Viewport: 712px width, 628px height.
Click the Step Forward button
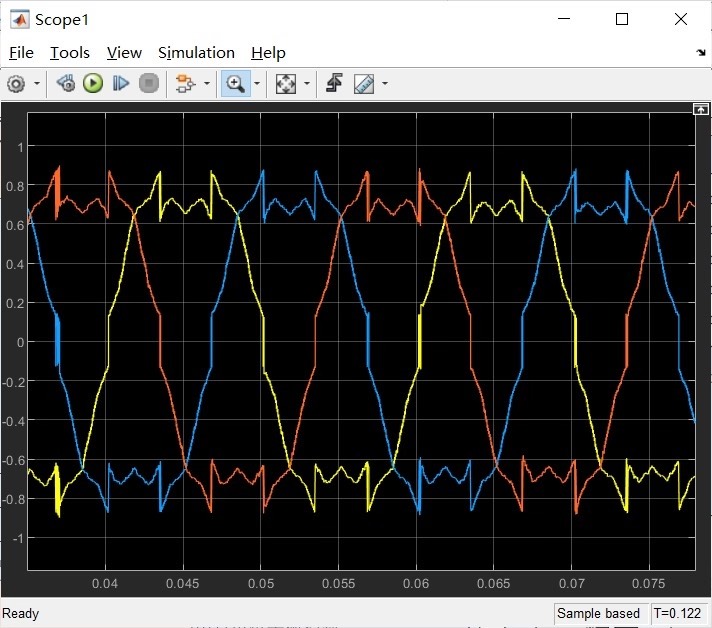pos(121,84)
